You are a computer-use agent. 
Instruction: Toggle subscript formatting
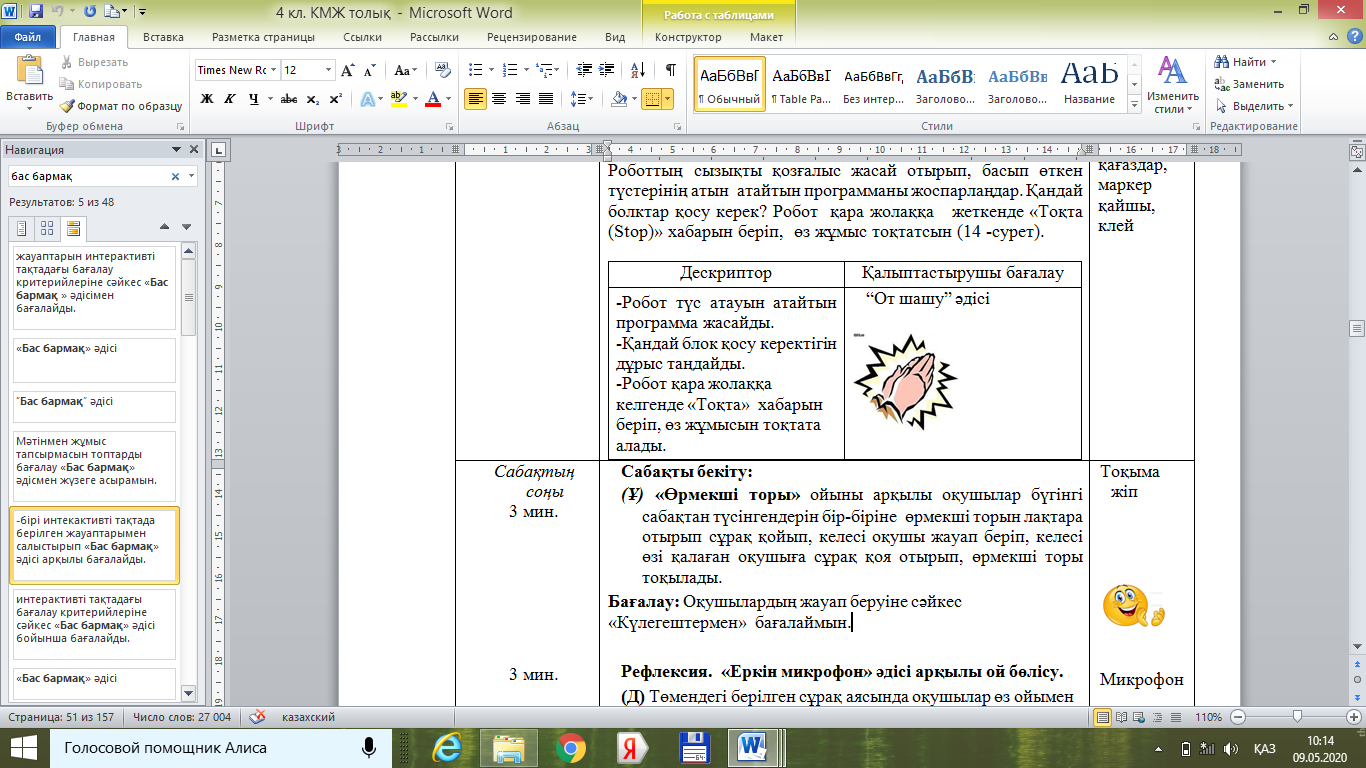coord(313,99)
